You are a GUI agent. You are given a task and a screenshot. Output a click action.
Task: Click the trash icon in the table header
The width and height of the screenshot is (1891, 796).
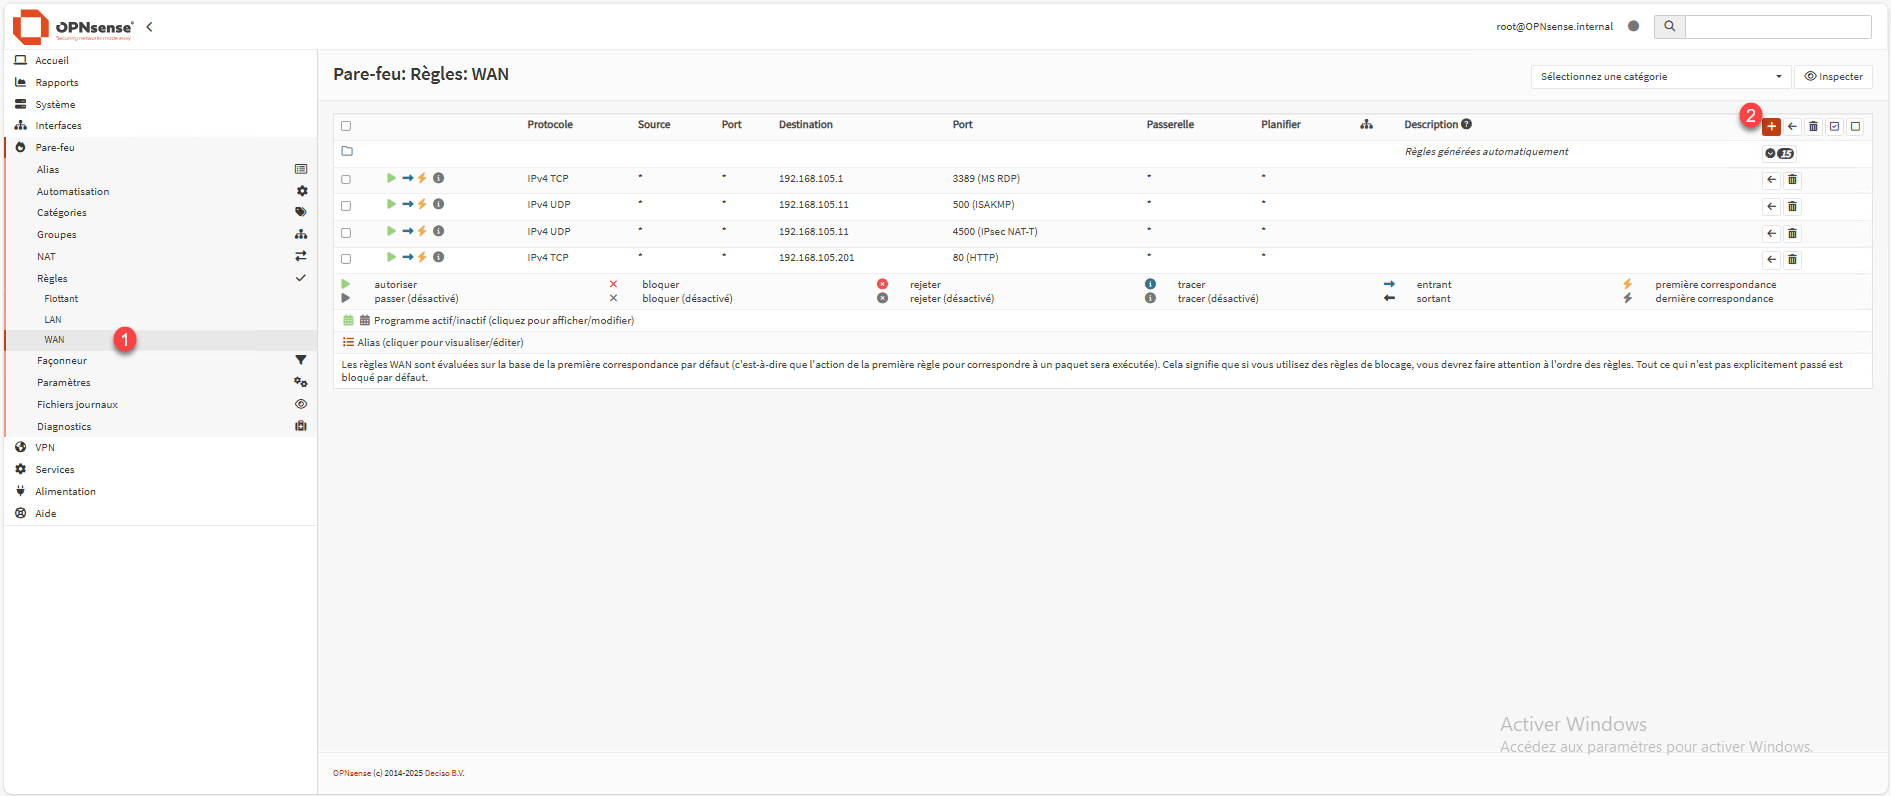coord(1813,127)
